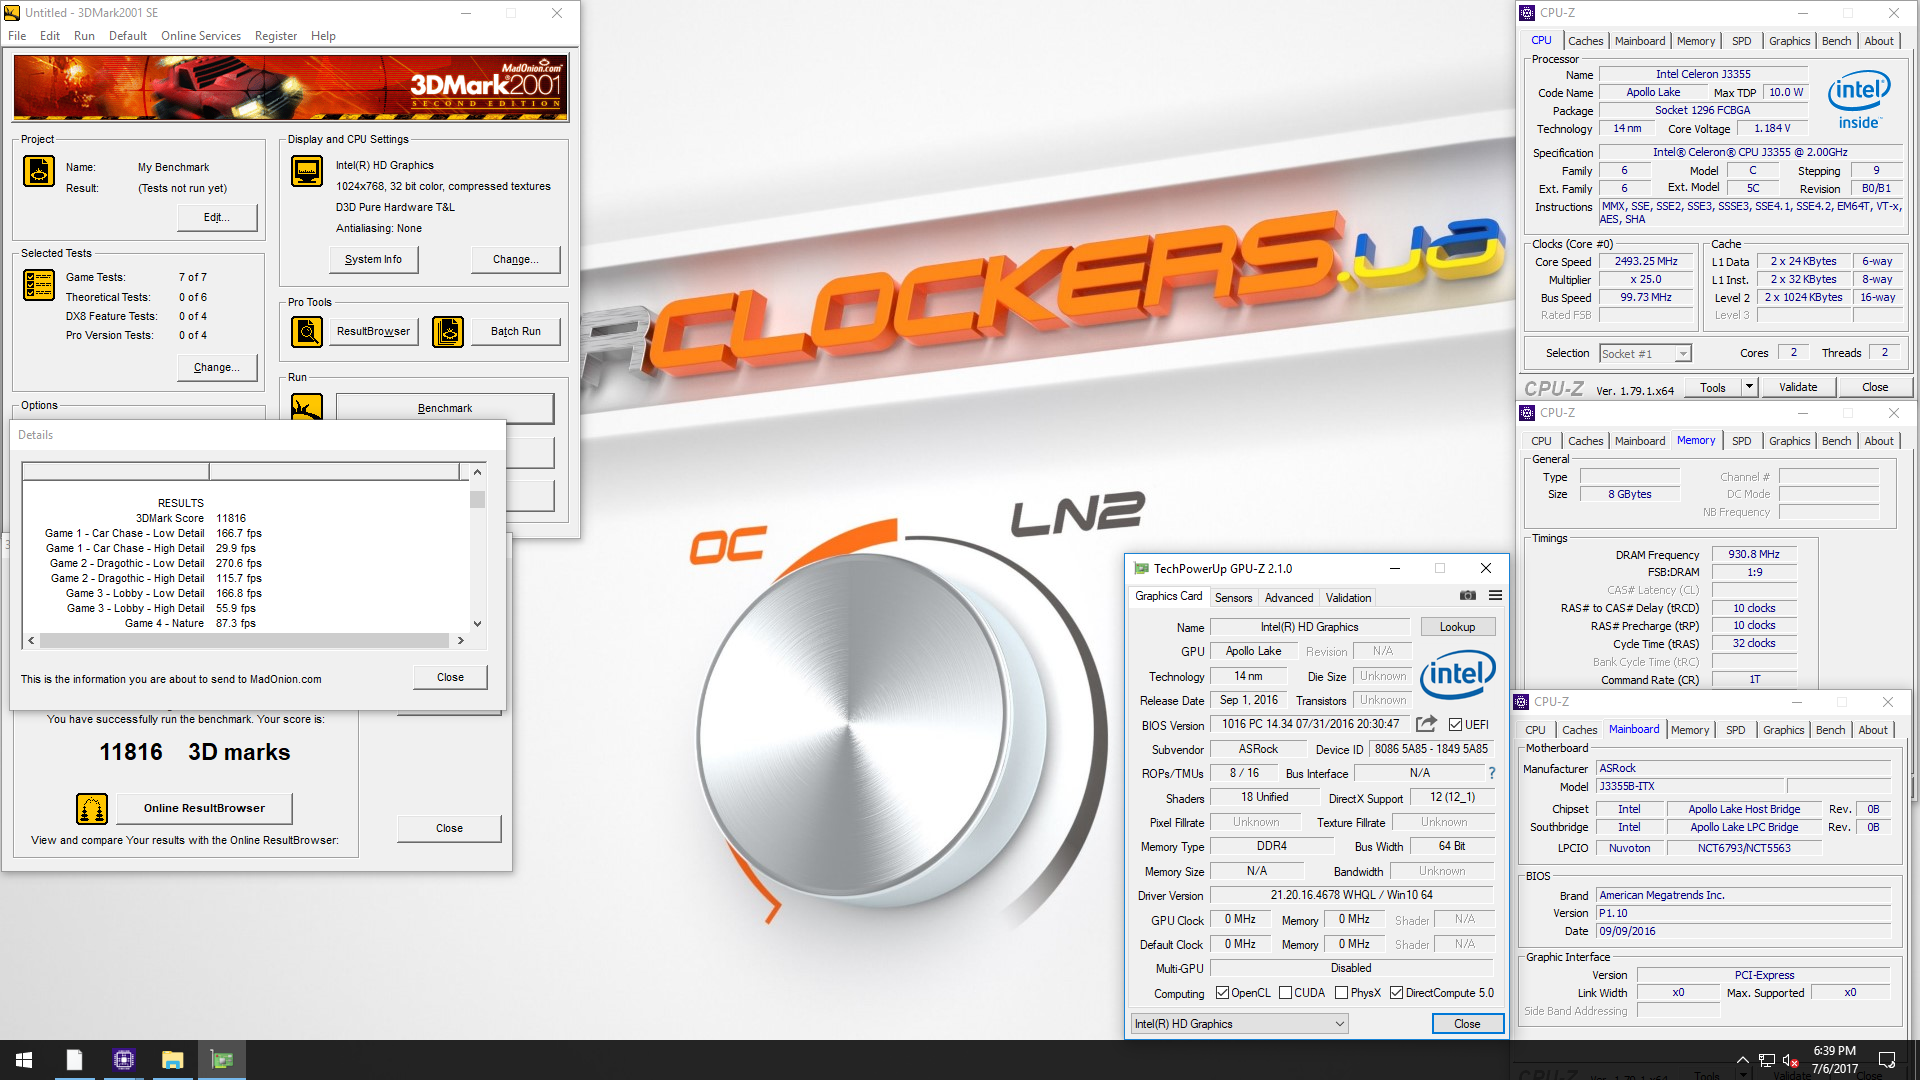Toggle the DirectCompute 5.0 checkbox
Screen dimensions: 1920x1080
coord(1396,993)
